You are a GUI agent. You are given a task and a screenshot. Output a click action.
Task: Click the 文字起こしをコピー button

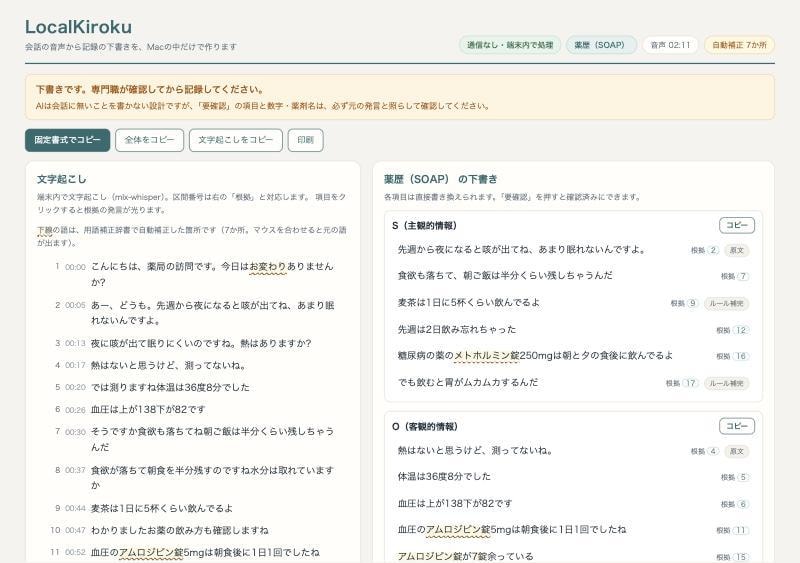pyautogui.click(x=236, y=140)
